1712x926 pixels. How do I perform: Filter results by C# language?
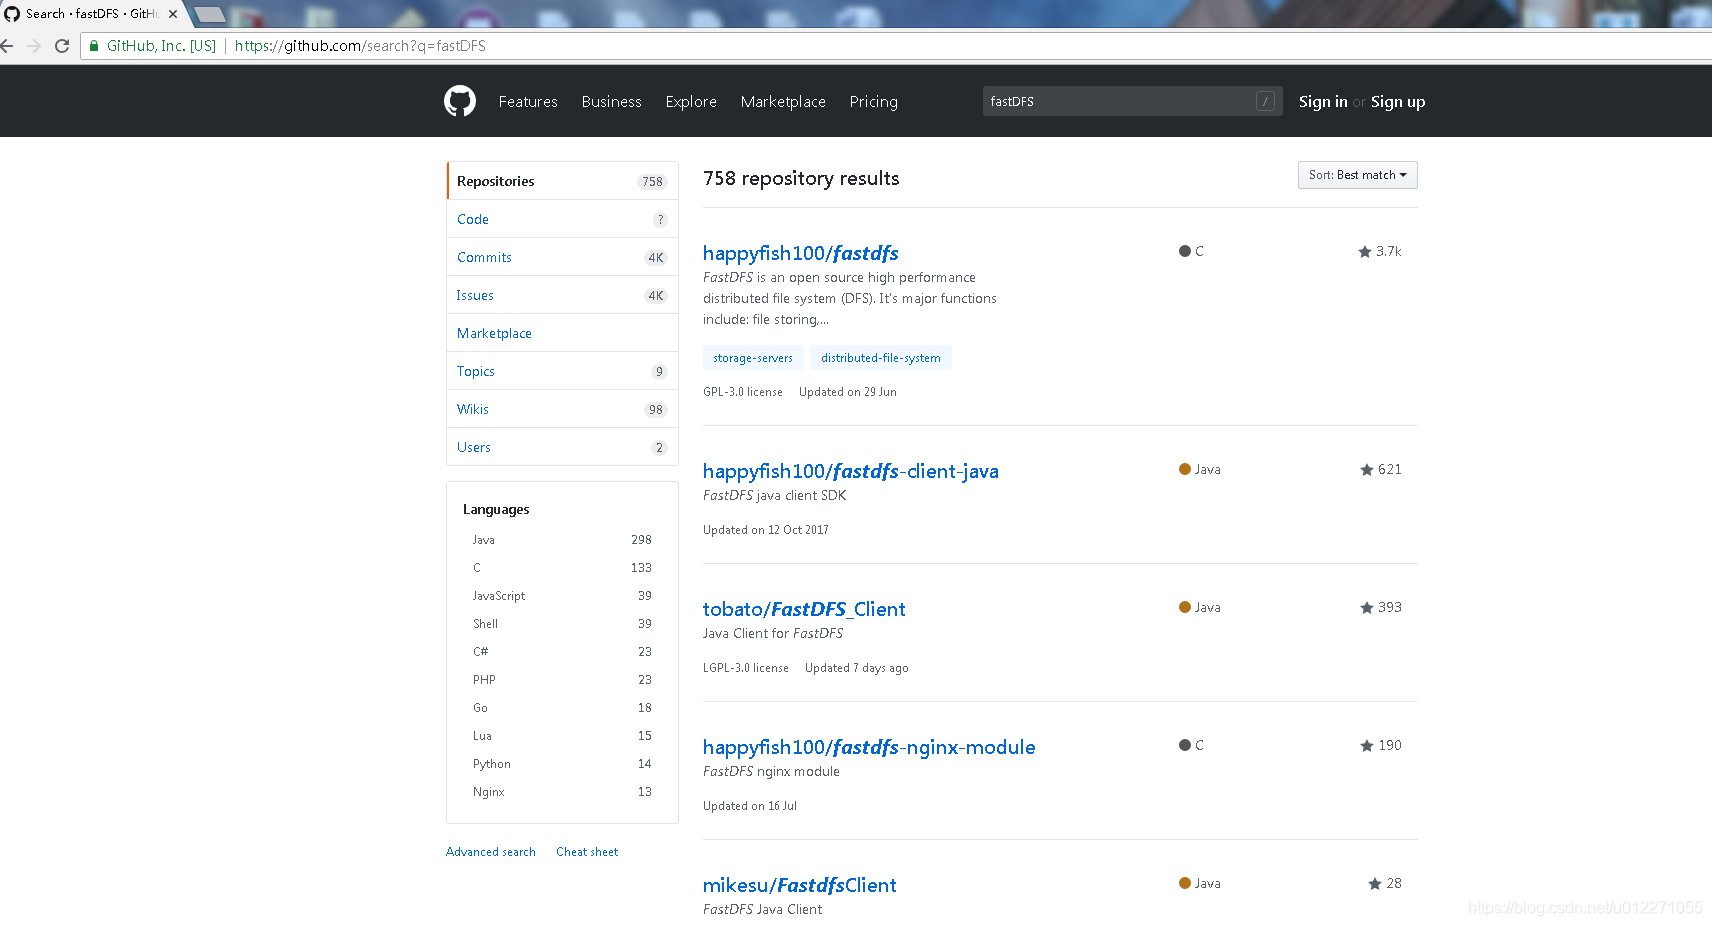(562, 652)
